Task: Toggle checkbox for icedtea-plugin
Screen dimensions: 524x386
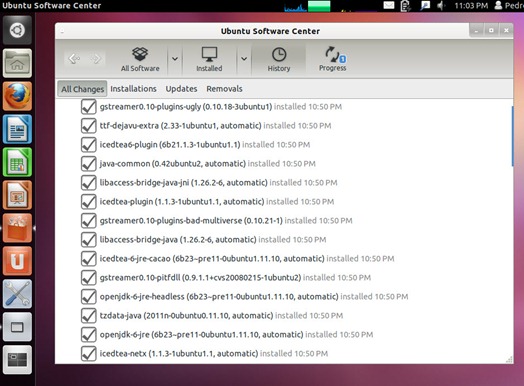Action: pos(89,202)
